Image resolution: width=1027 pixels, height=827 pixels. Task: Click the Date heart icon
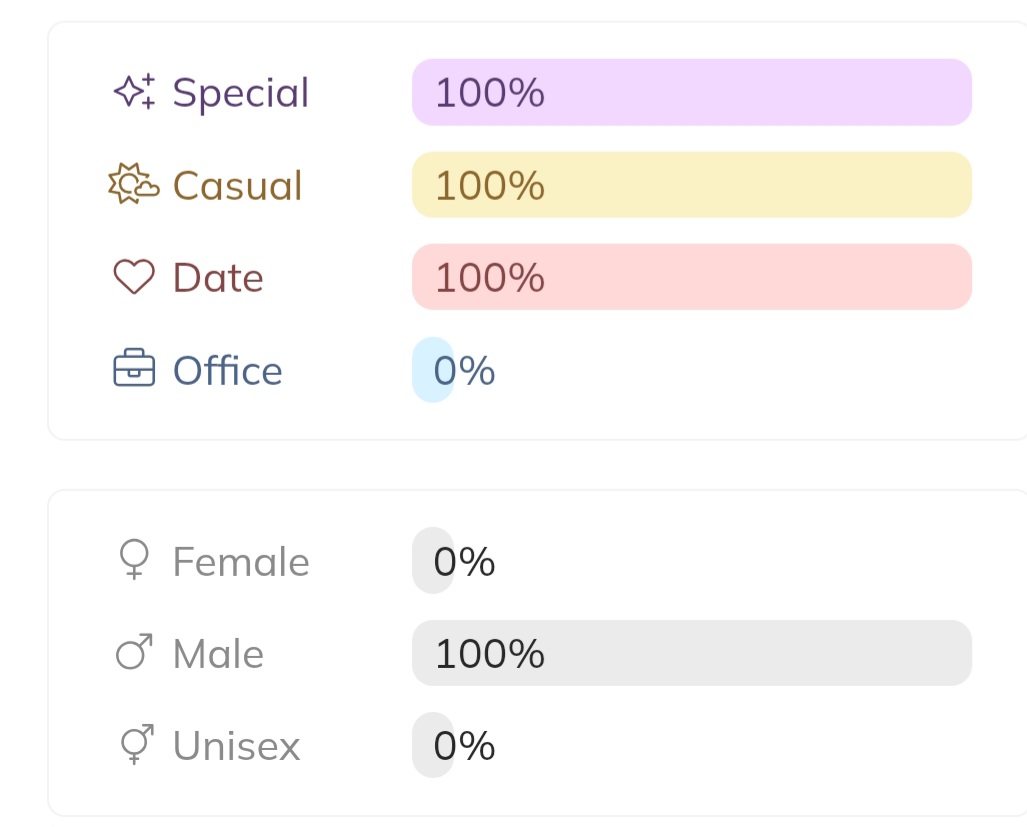click(x=134, y=278)
